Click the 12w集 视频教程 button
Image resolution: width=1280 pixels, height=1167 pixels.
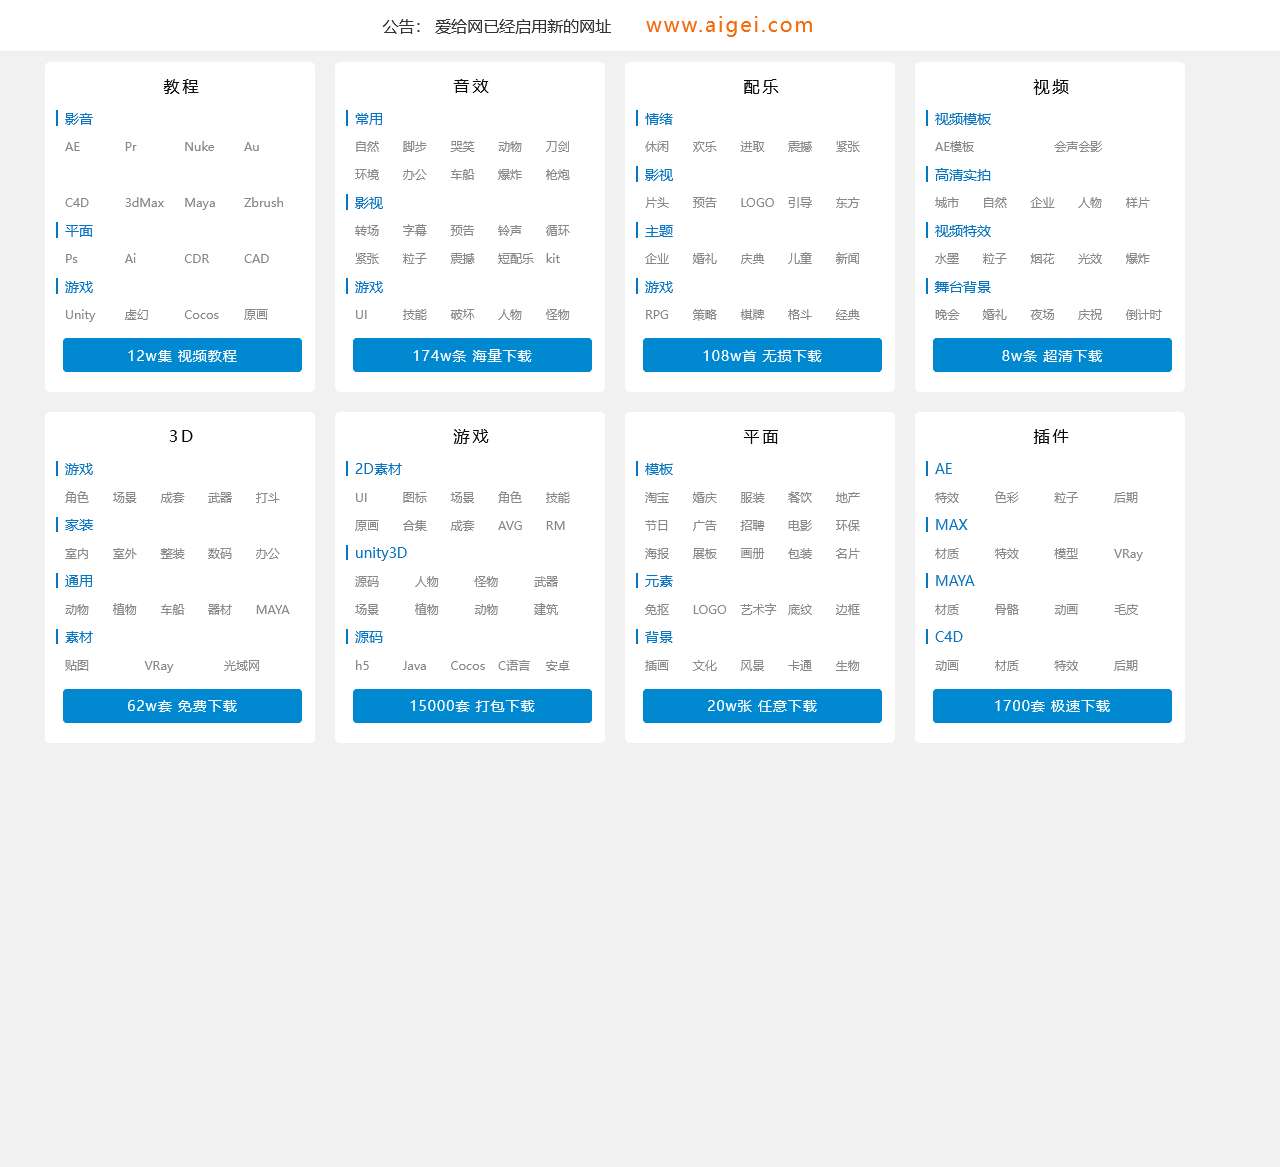click(182, 355)
